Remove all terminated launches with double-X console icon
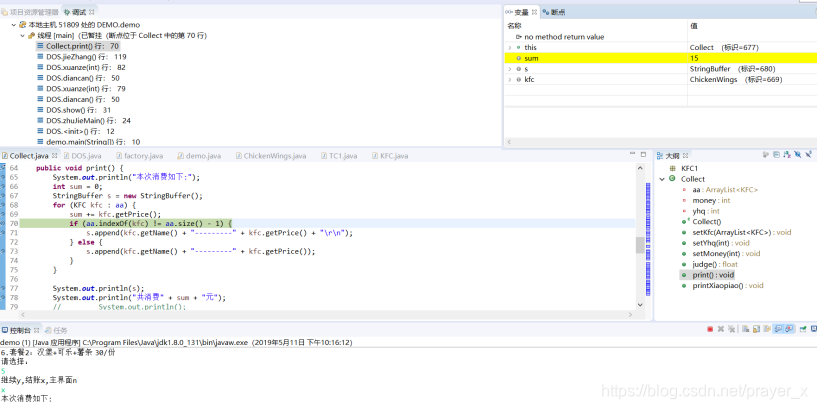Screen dimensions: 817x409 point(732,329)
